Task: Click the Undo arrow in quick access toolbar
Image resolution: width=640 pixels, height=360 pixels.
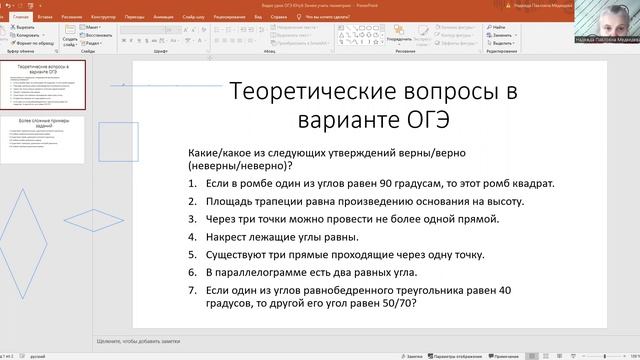Action: click(8, 6)
